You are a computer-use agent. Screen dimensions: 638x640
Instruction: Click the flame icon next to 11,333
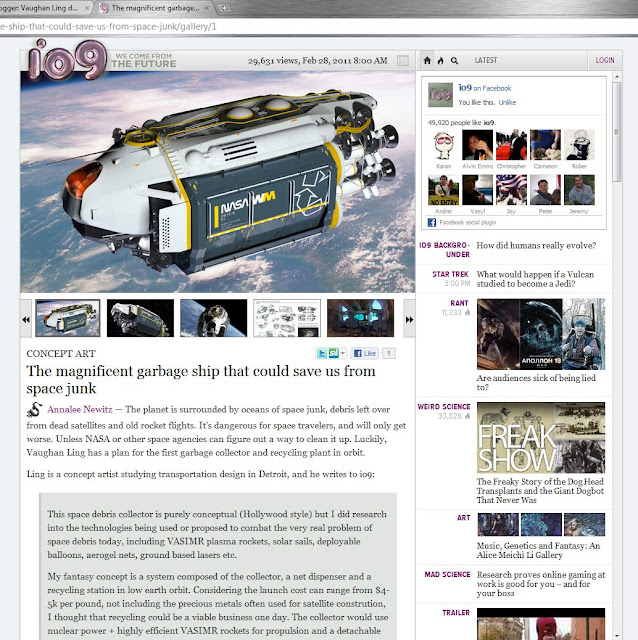(467, 312)
